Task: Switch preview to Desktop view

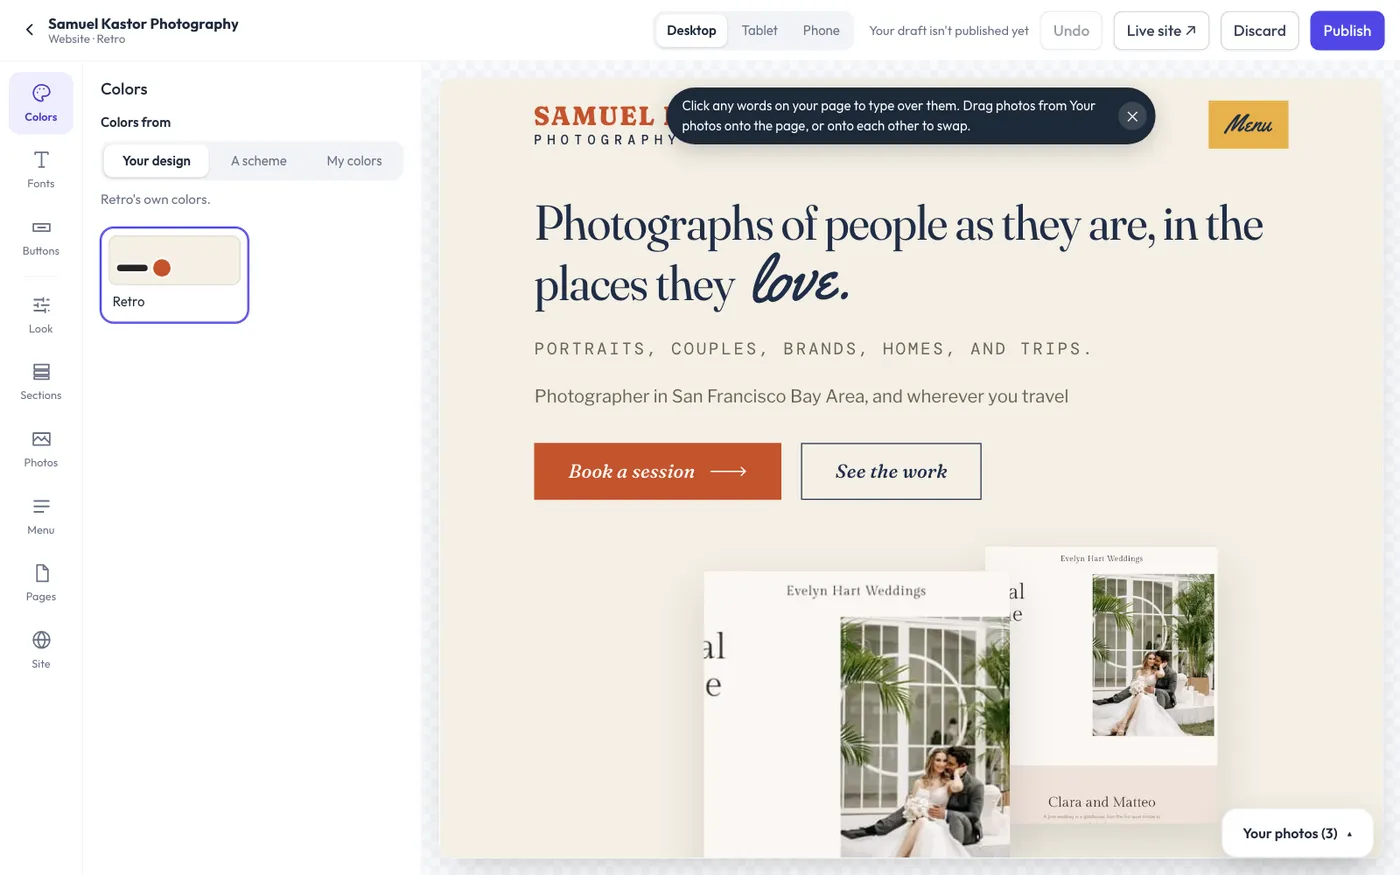Action: click(691, 30)
